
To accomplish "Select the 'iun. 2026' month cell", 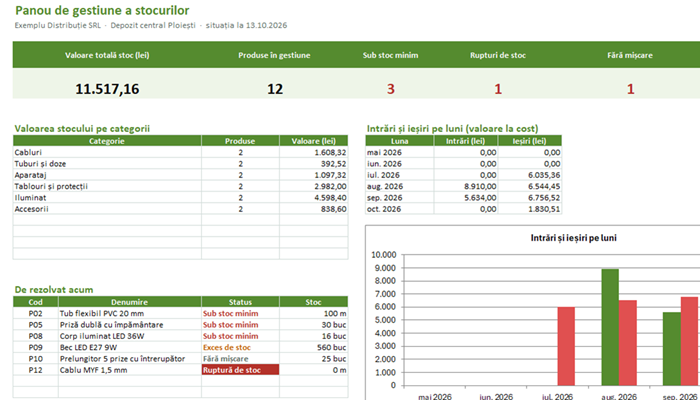I will point(400,163).
